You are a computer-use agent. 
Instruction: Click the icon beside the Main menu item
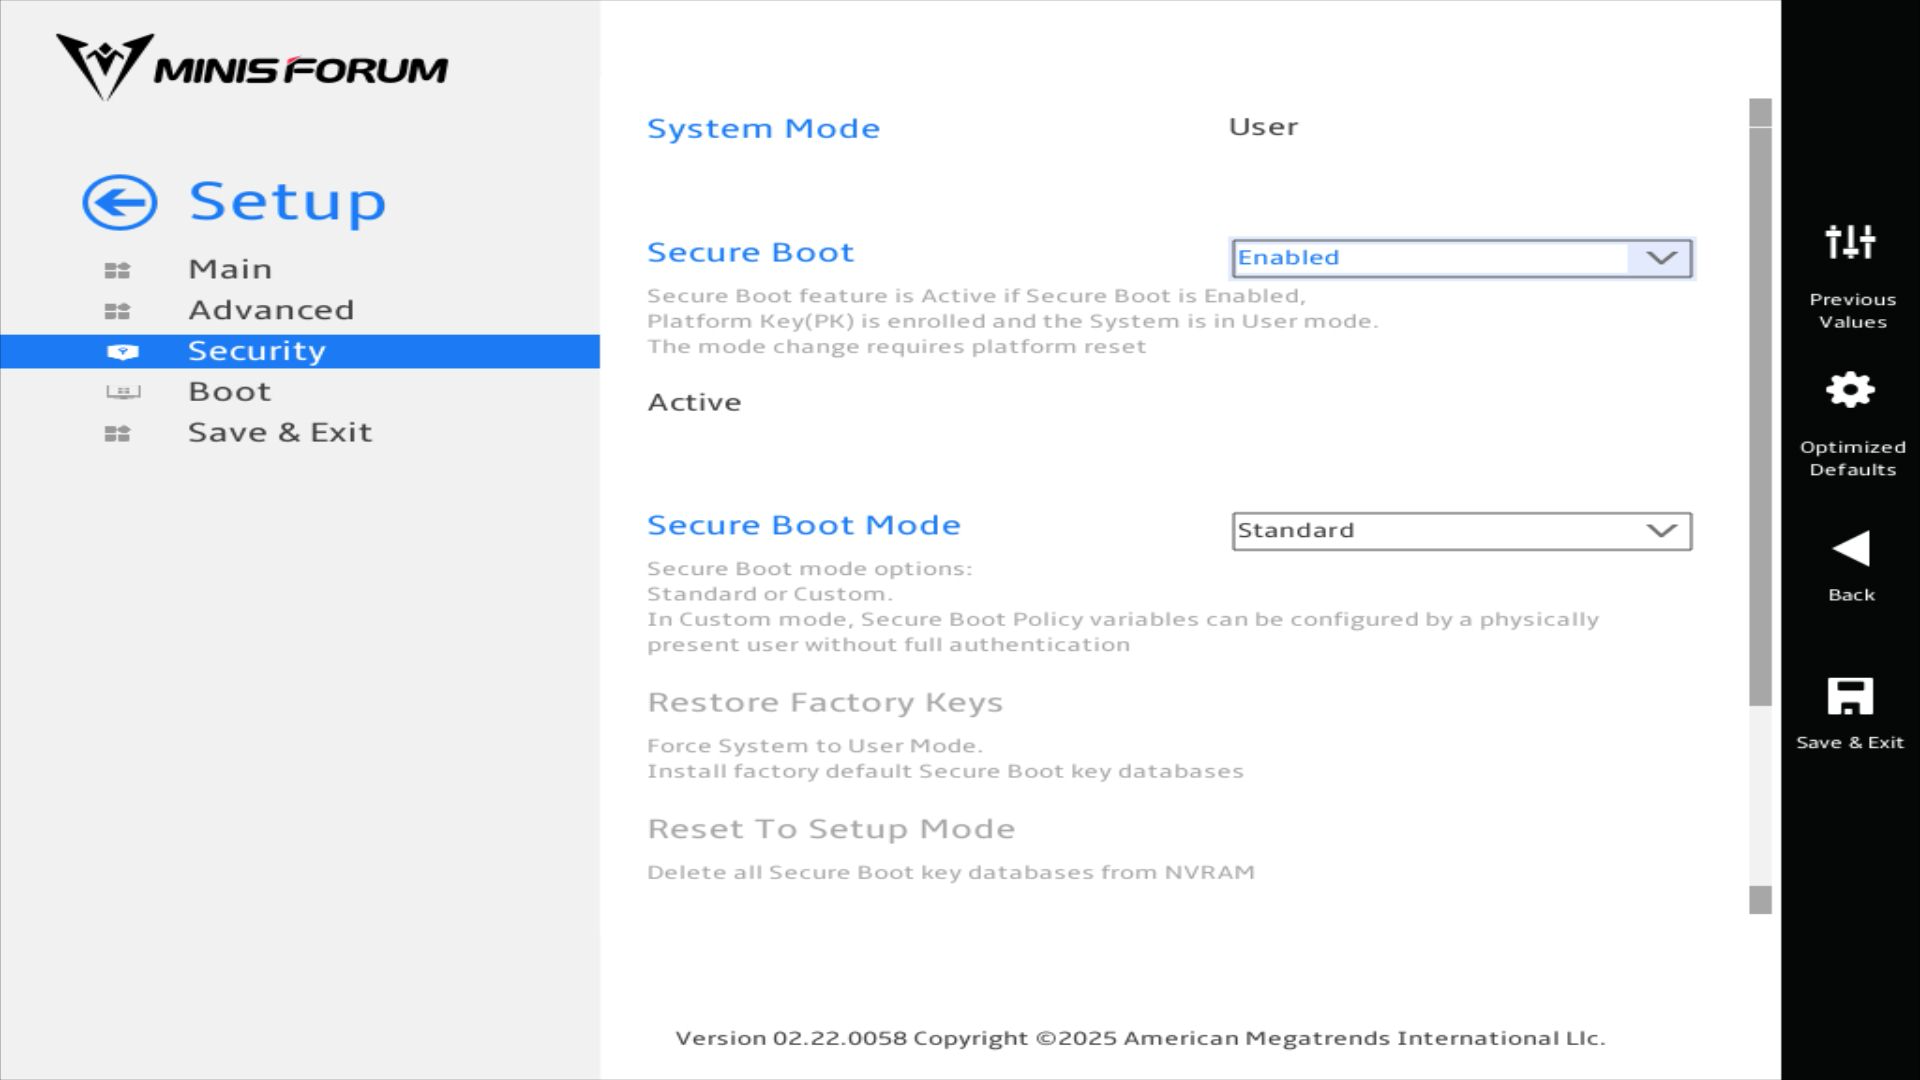coord(117,270)
